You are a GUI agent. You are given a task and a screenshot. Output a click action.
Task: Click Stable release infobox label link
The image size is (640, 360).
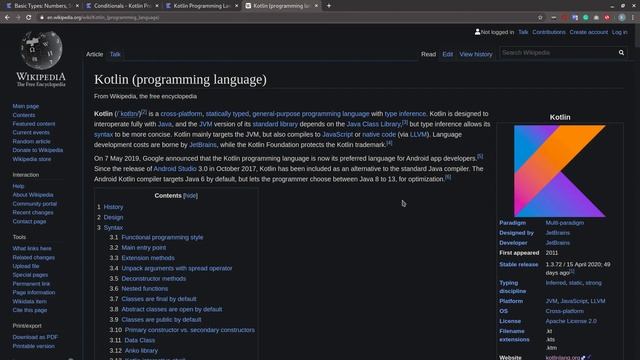518,264
